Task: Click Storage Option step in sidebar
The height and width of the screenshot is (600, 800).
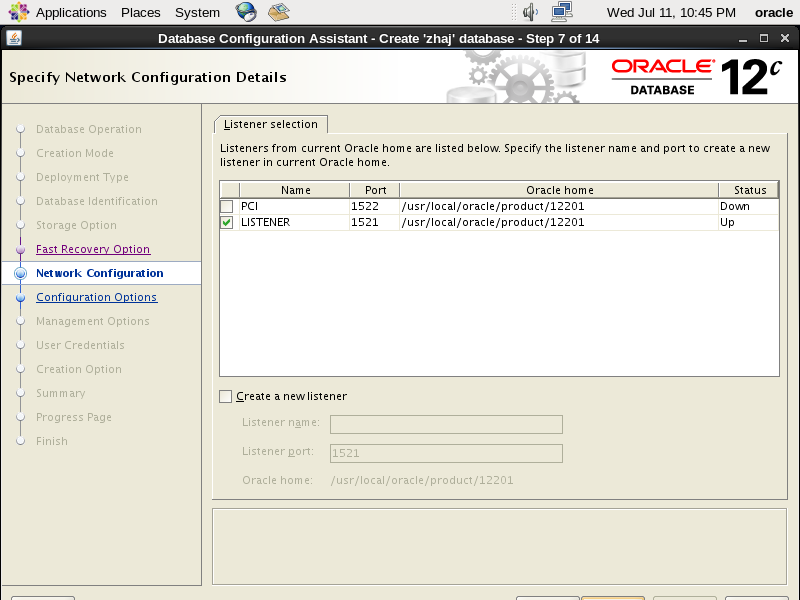Action: (x=76, y=225)
